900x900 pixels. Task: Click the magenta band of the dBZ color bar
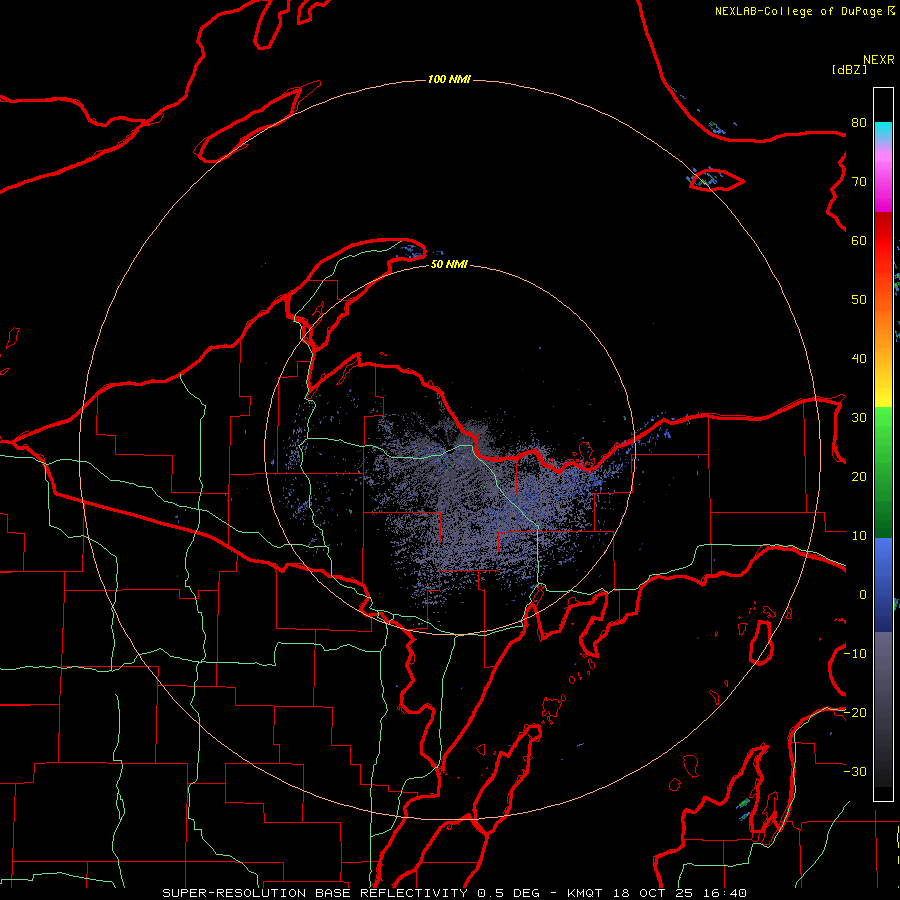pos(883,184)
